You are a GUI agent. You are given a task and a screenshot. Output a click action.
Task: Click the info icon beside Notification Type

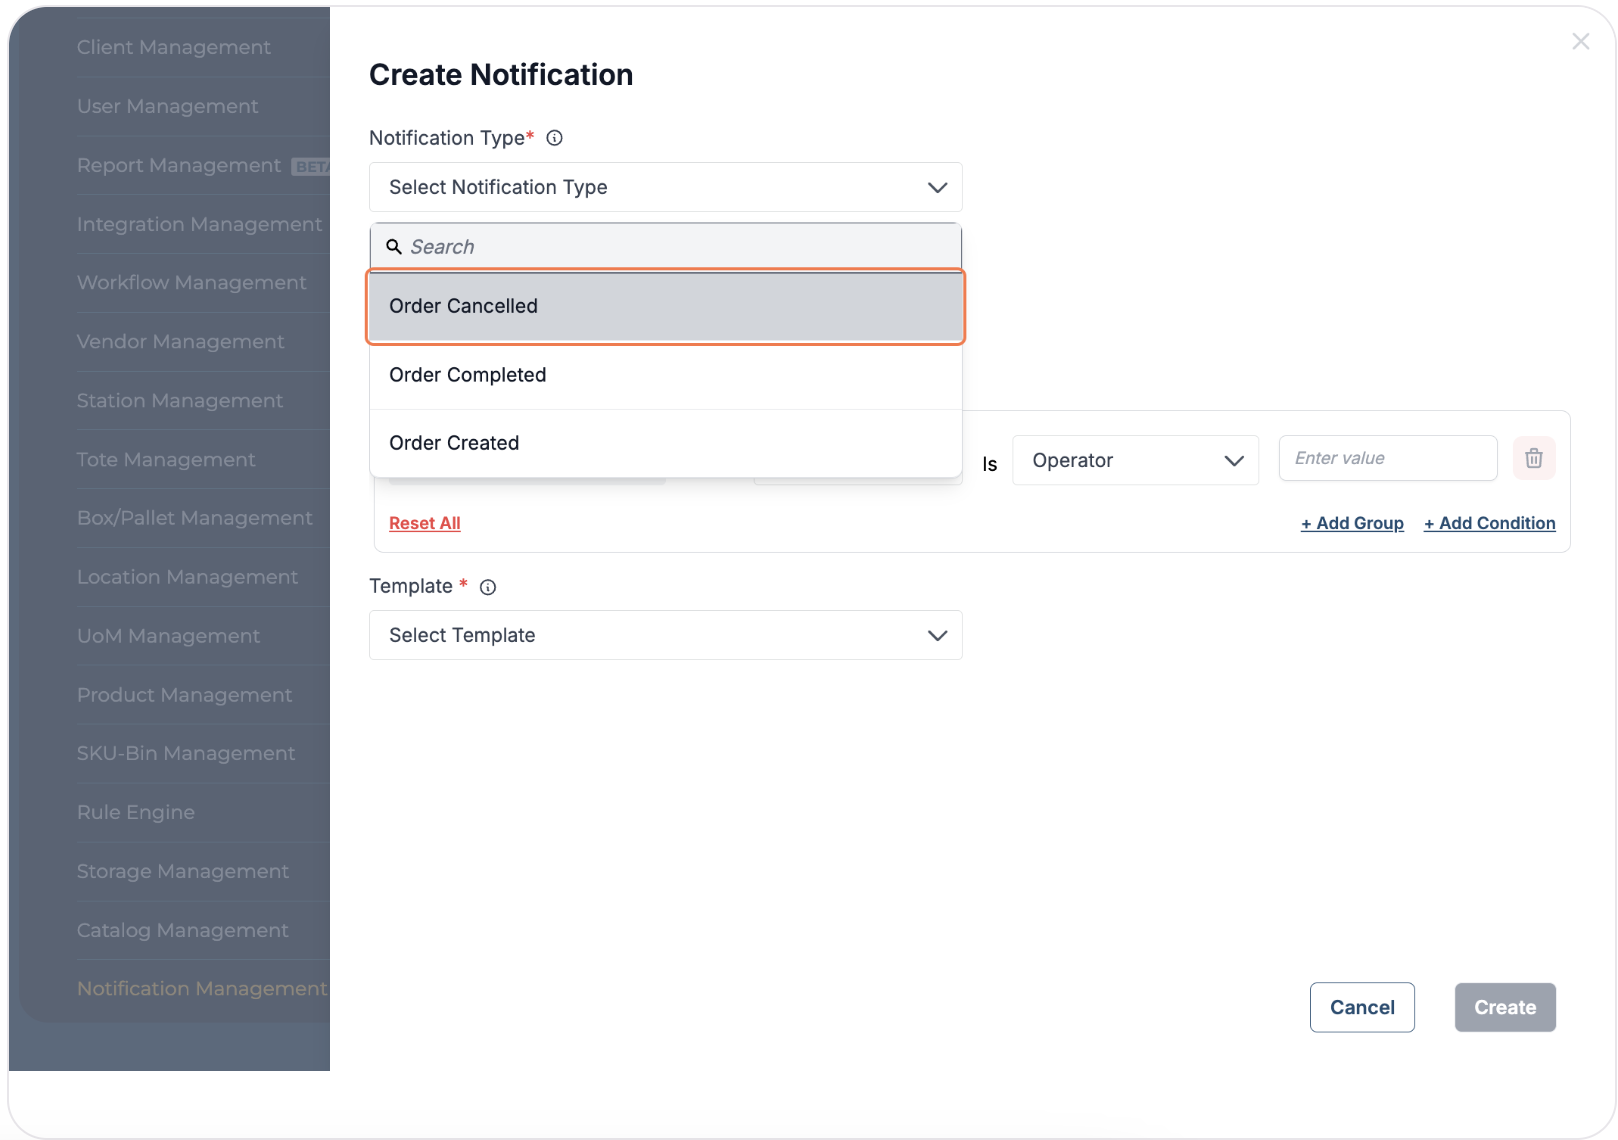point(554,138)
